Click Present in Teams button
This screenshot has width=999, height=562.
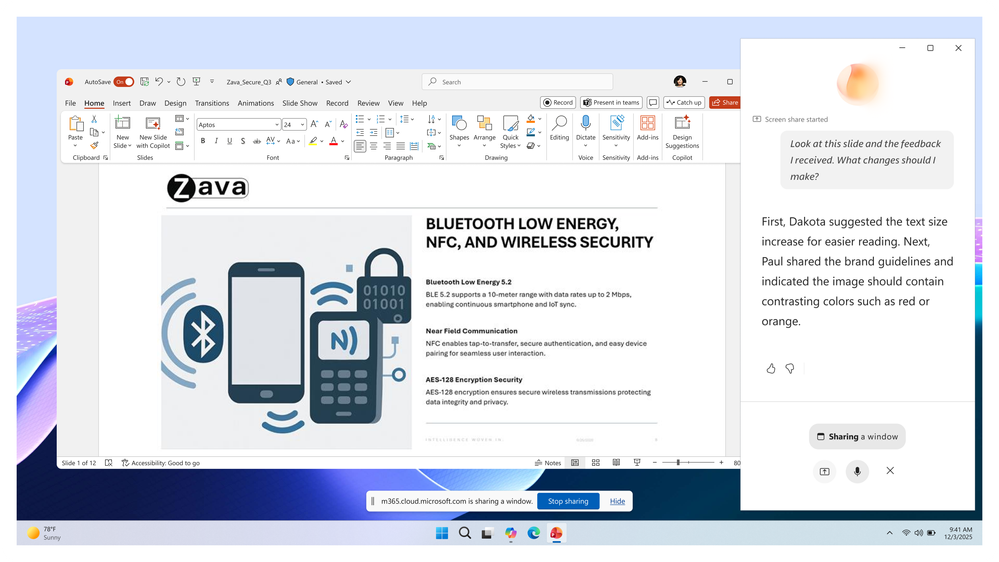[611, 103]
